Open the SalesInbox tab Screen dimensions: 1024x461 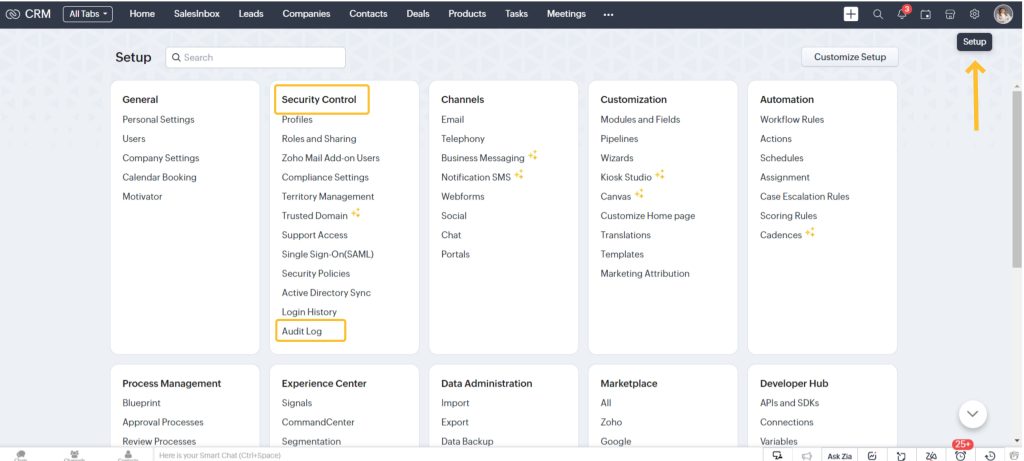[197, 14]
